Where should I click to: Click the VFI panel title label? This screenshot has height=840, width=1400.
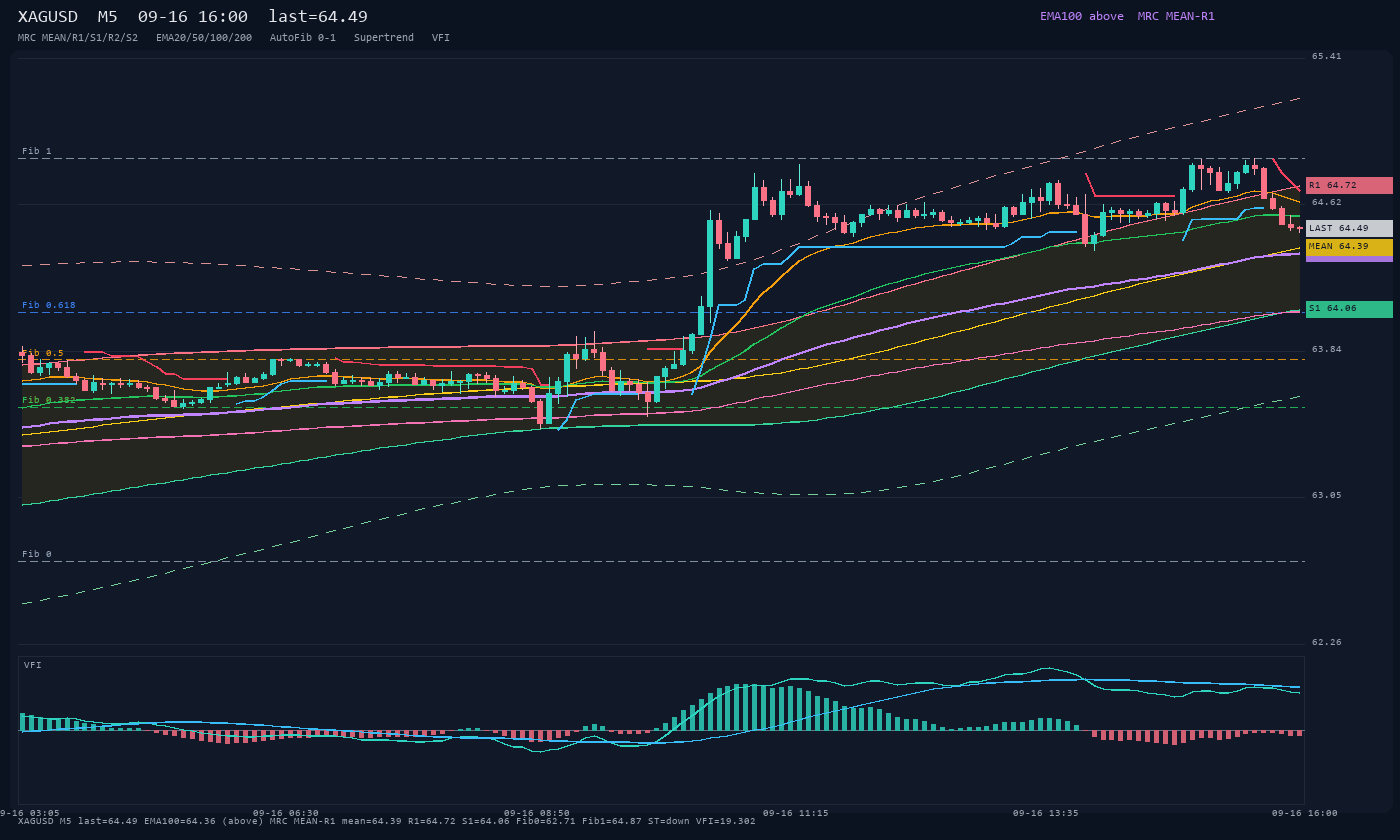(x=33, y=665)
